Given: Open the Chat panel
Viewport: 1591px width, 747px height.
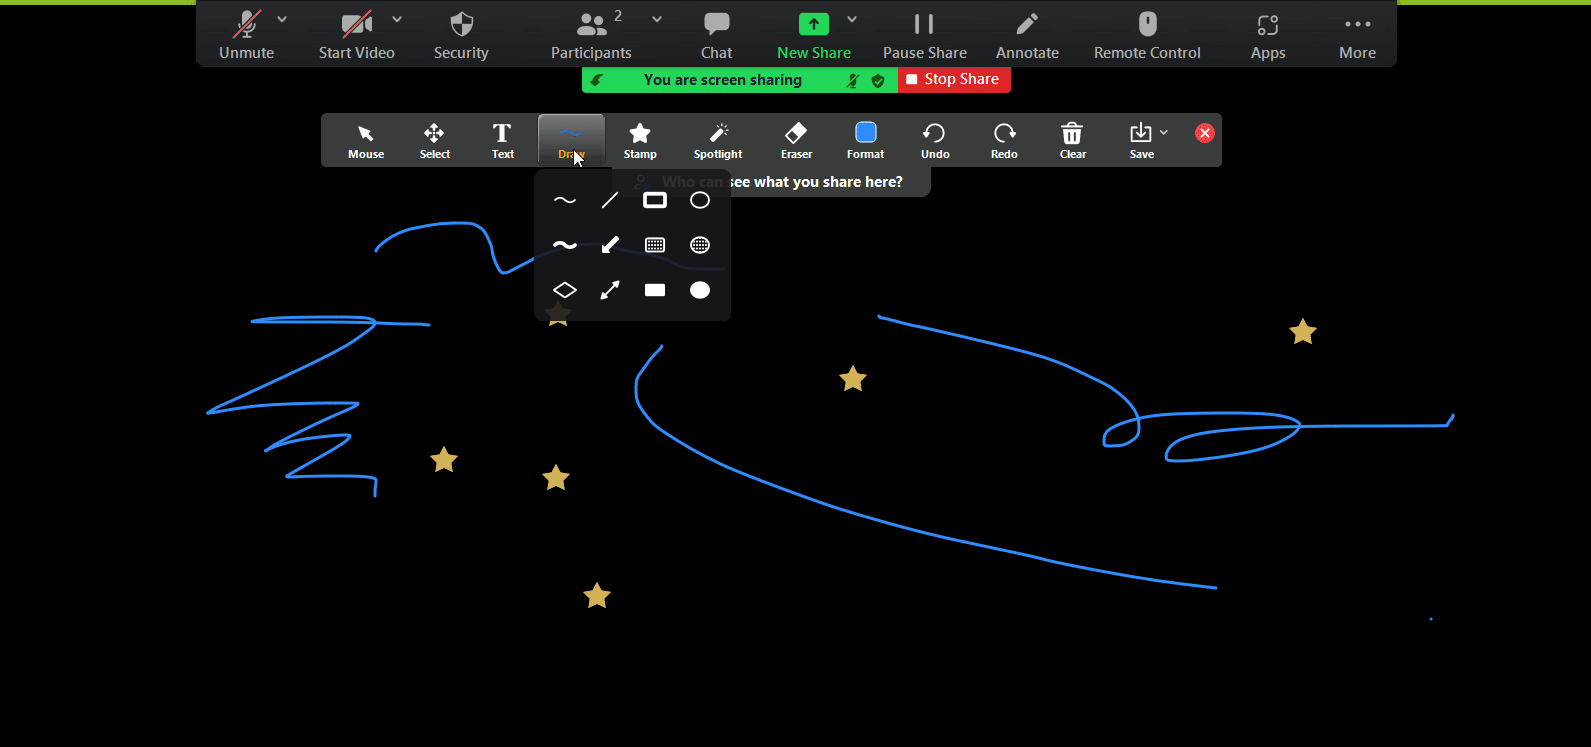Looking at the screenshot, I should [716, 35].
